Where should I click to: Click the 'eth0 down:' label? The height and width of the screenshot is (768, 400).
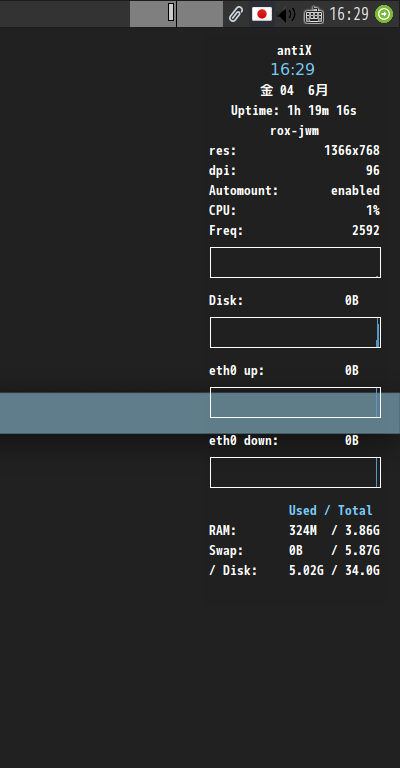coord(243,441)
